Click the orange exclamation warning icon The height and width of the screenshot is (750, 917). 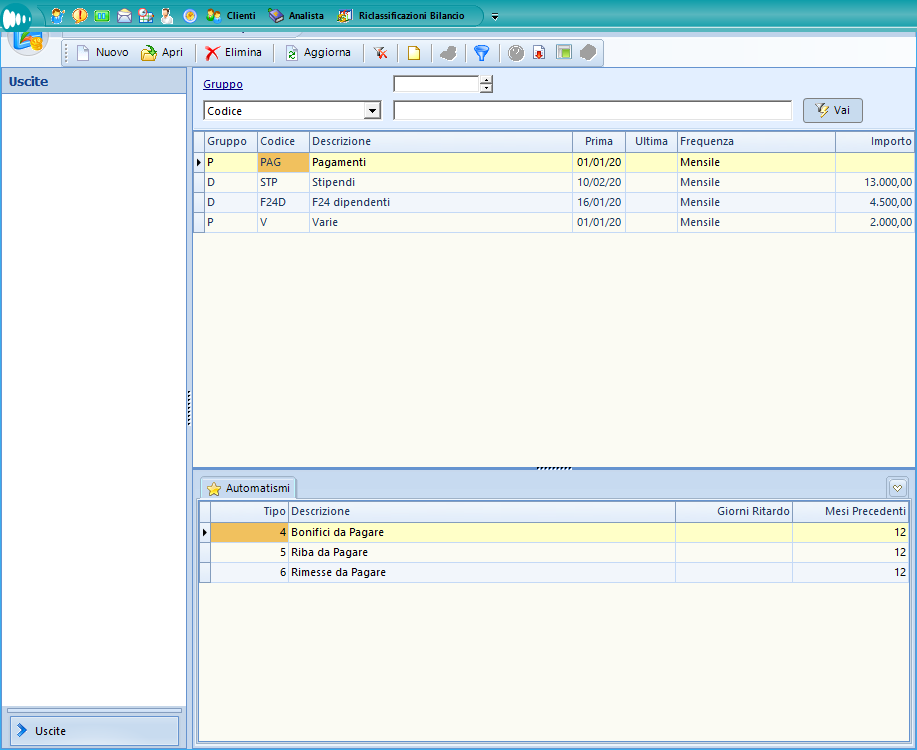click(x=80, y=16)
